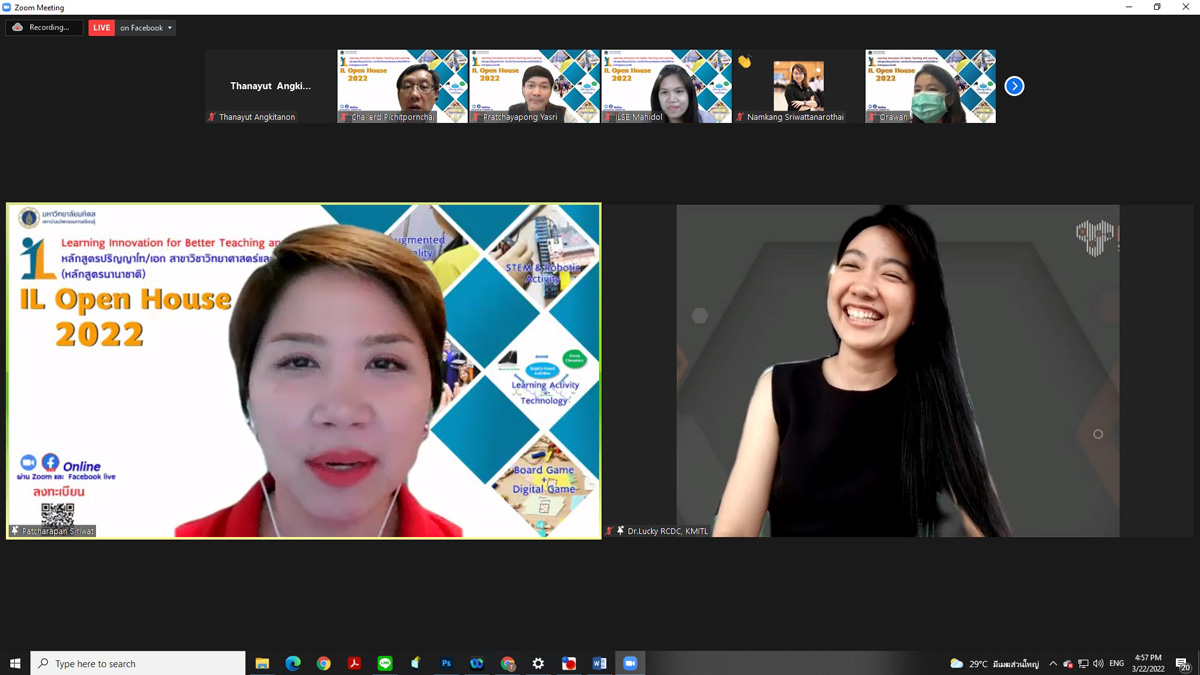Click Pratchayapong Yasri's video thumbnail
Viewport: 1200px width, 675px height.
coord(534,86)
